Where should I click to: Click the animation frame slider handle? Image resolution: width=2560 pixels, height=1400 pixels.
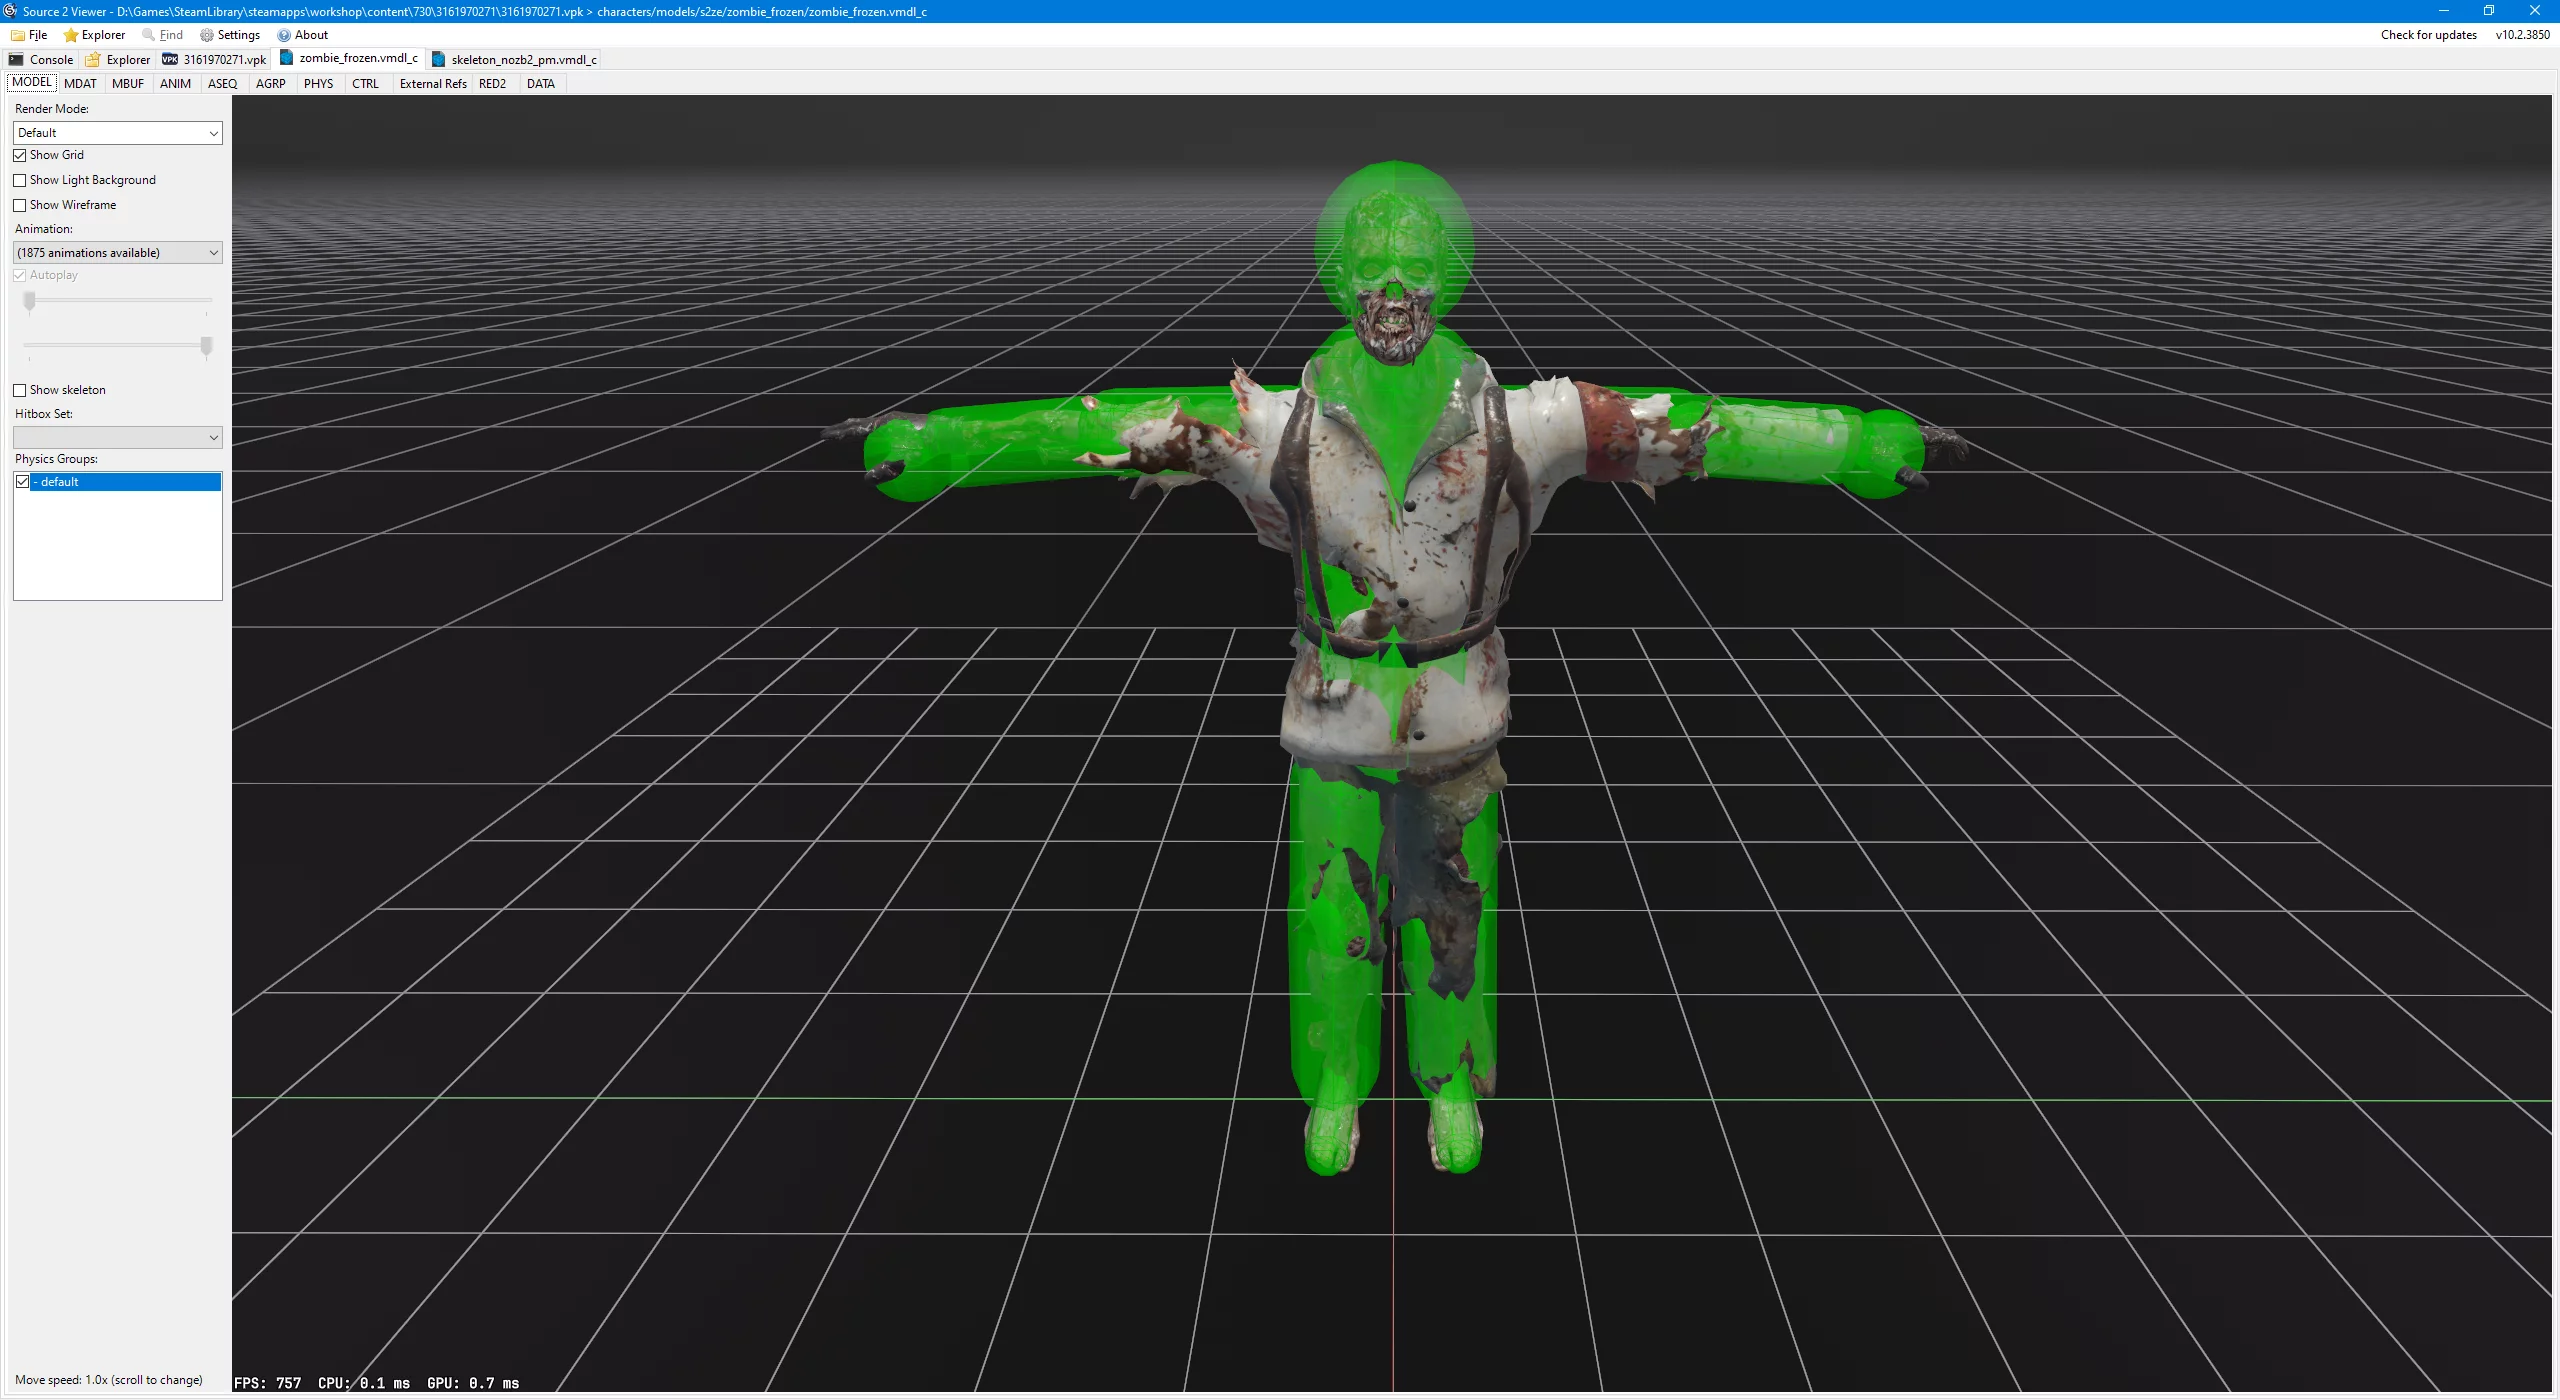30,302
